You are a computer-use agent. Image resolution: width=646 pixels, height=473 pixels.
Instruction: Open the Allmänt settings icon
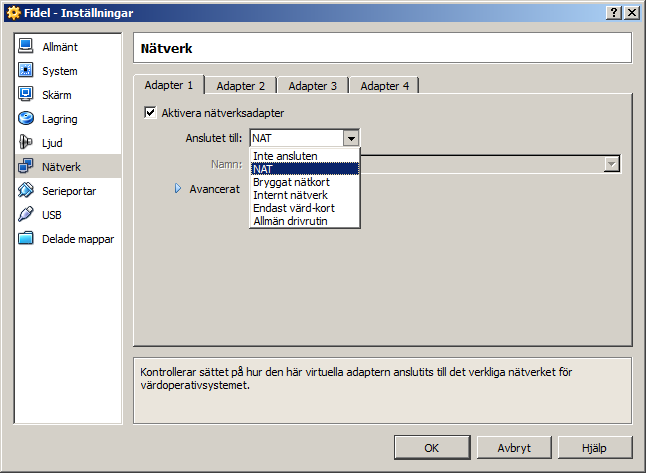(x=26, y=47)
